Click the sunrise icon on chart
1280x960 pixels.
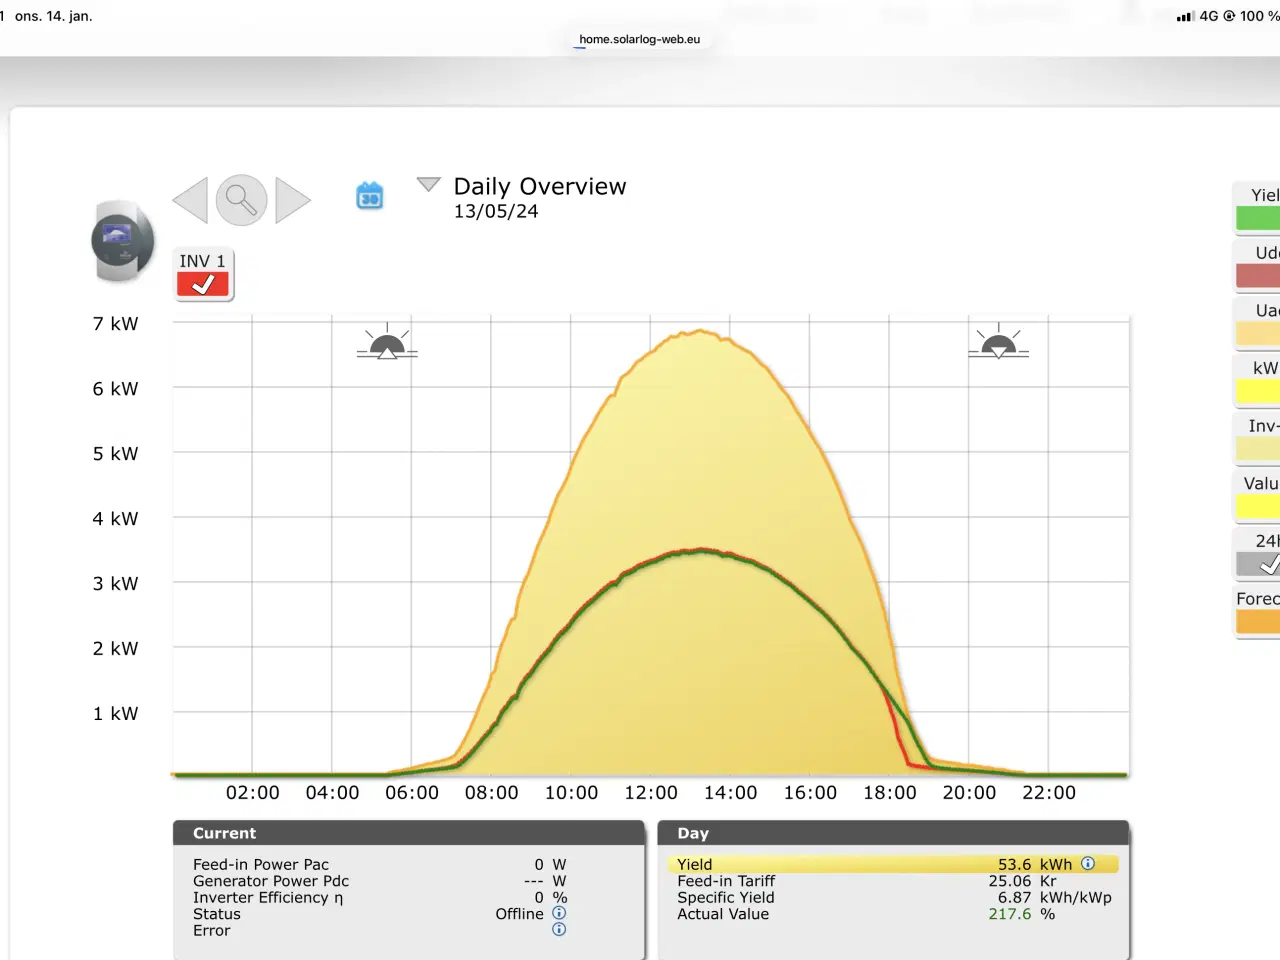[387, 343]
